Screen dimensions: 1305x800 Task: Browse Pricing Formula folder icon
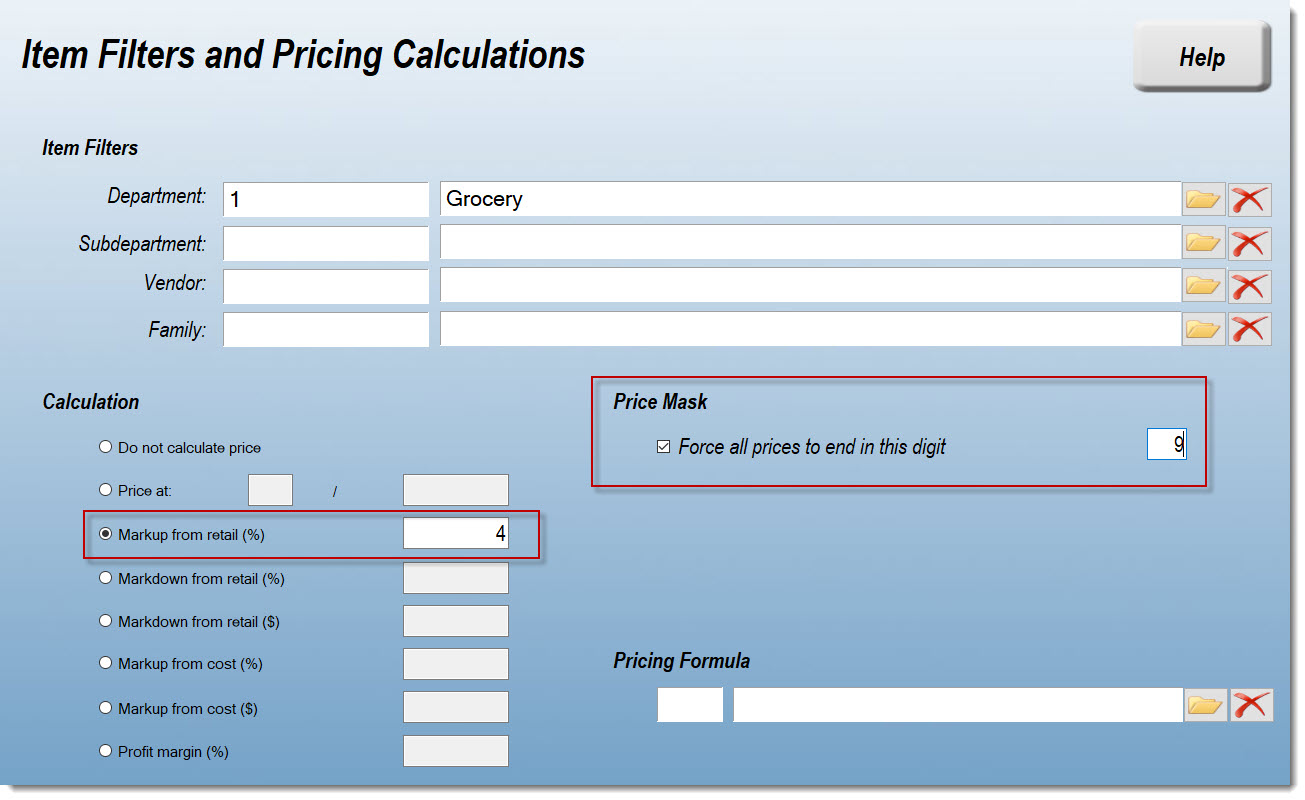(1205, 705)
